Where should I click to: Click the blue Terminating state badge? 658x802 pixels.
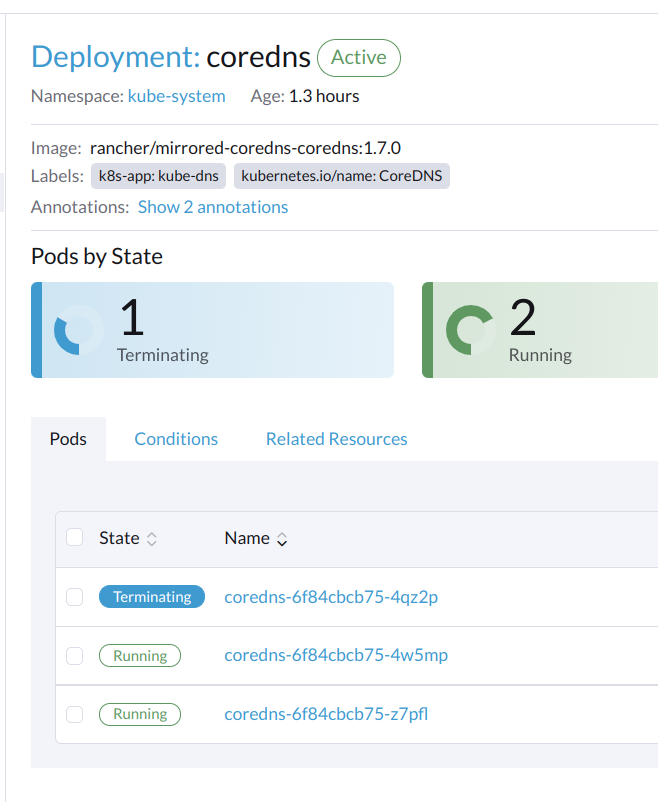(x=151, y=596)
